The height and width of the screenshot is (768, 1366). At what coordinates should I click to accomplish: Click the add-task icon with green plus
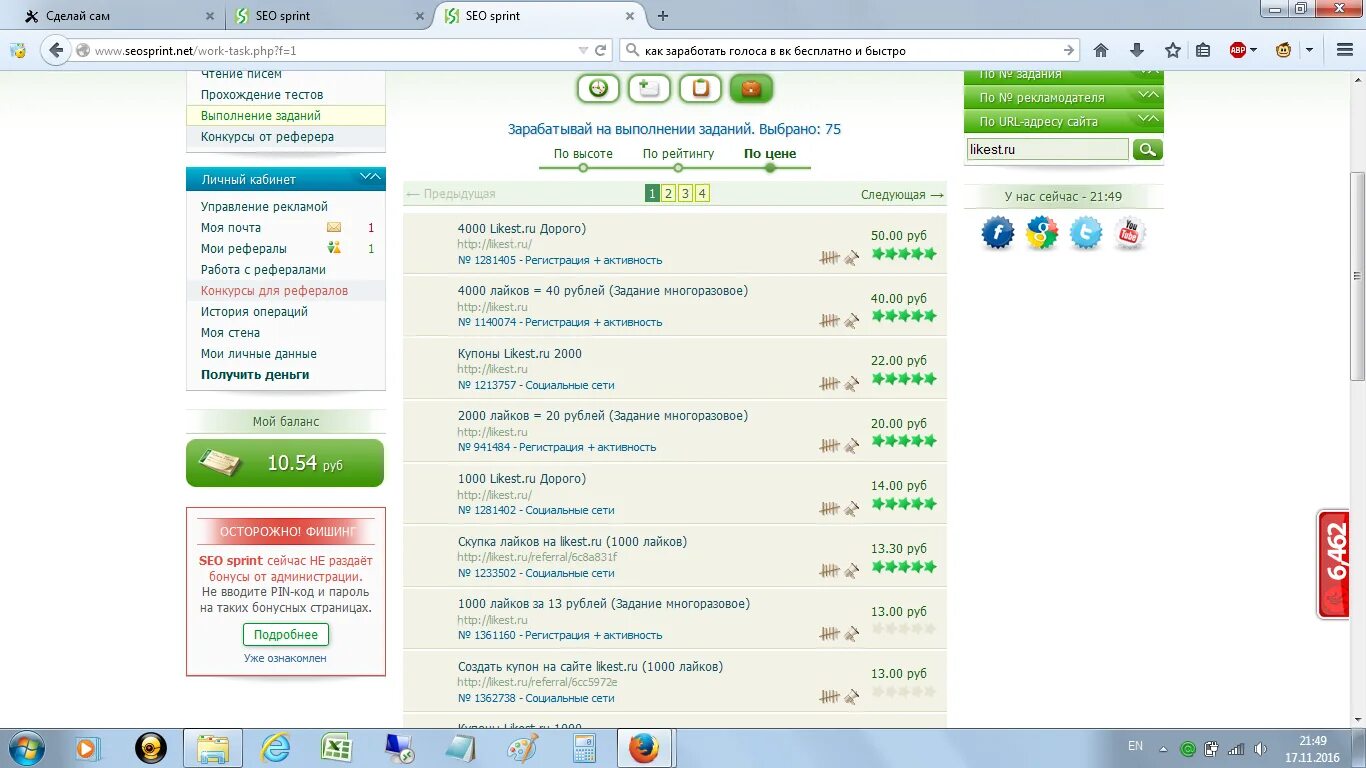[649, 88]
